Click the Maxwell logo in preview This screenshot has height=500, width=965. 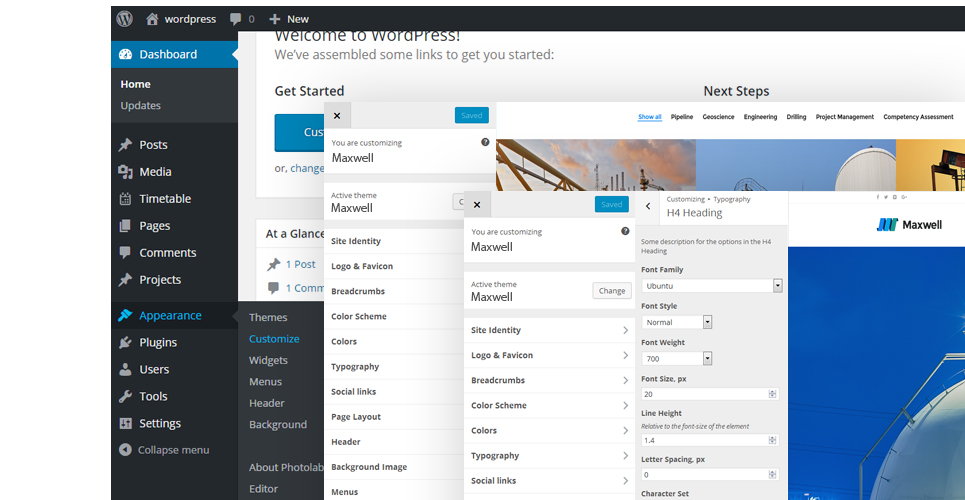click(x=909, y=225)
